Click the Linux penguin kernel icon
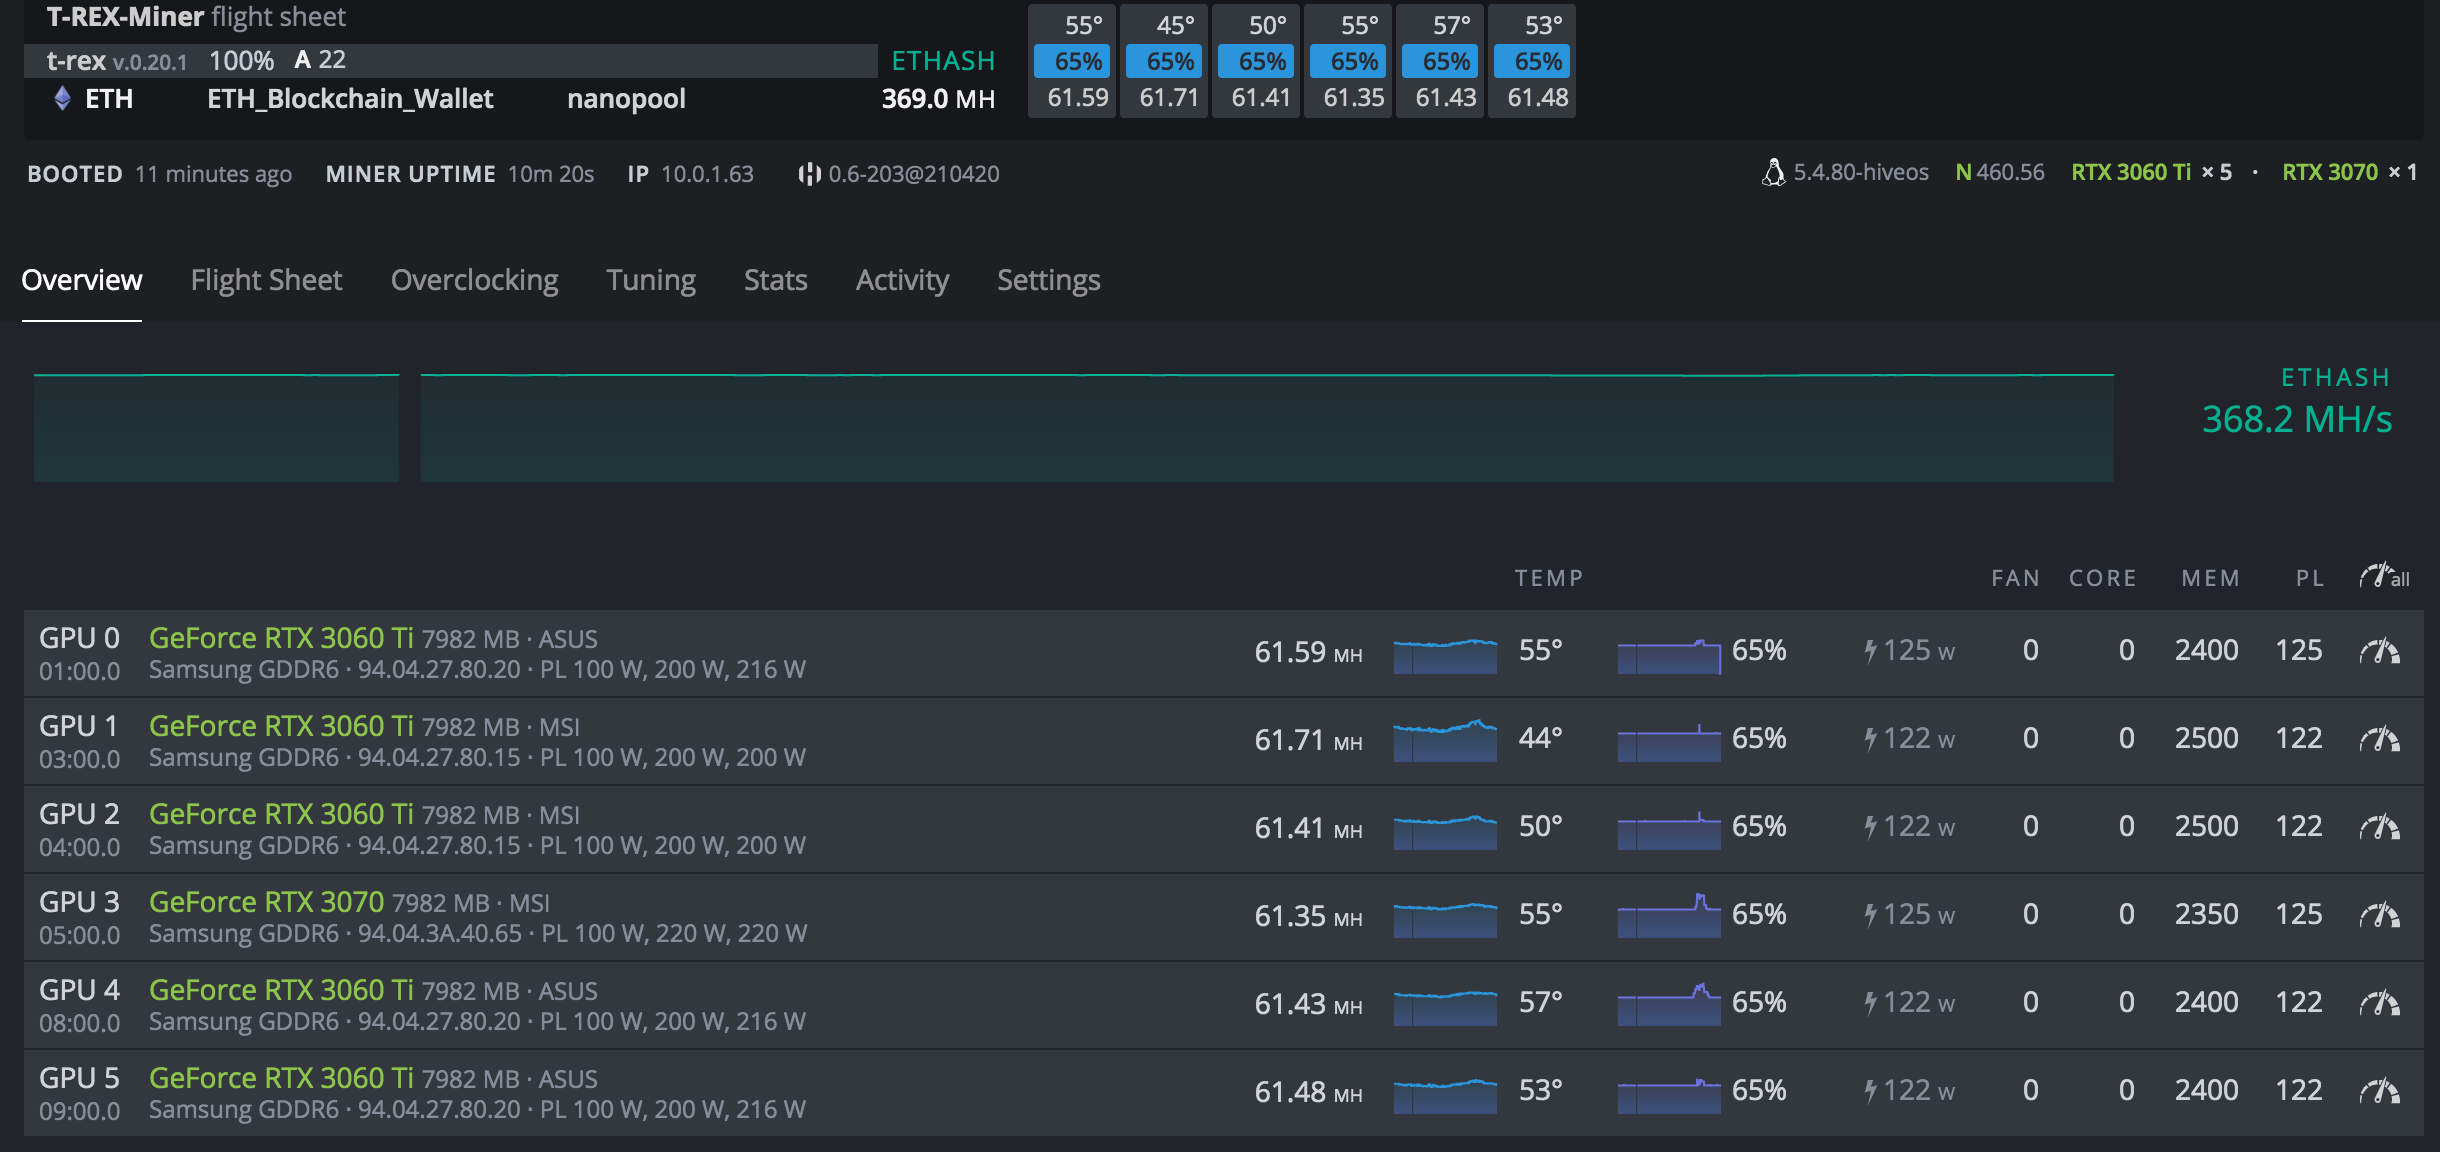 (x=1772, y=173)
